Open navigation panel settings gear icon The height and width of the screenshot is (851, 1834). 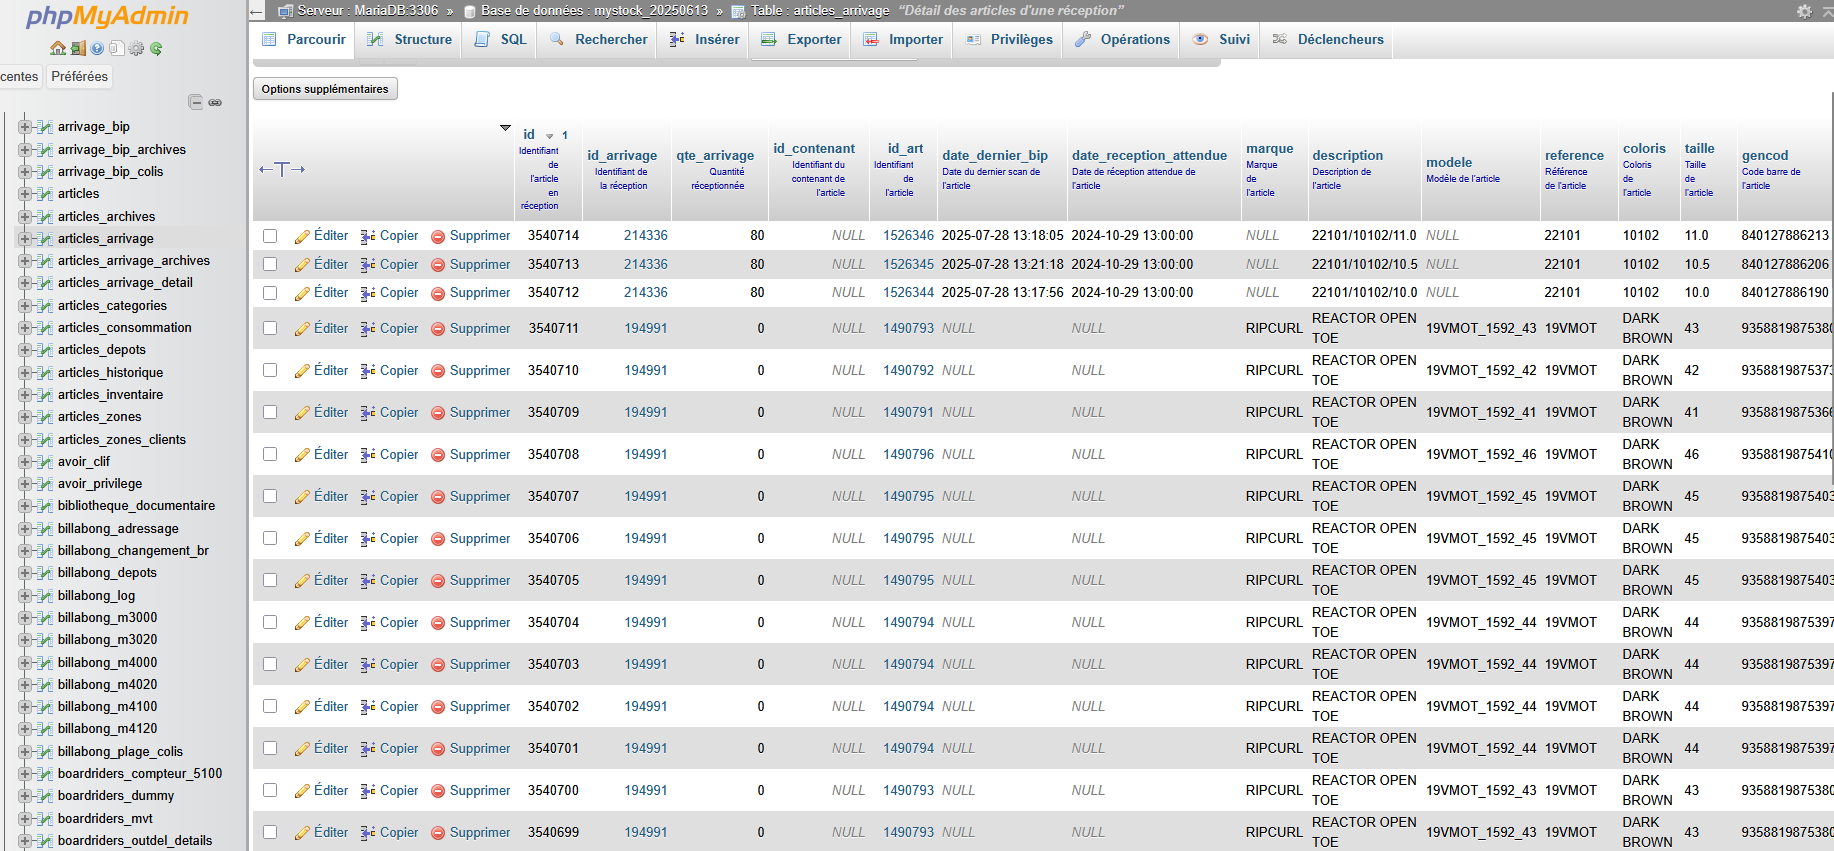[x=136, y=48]
